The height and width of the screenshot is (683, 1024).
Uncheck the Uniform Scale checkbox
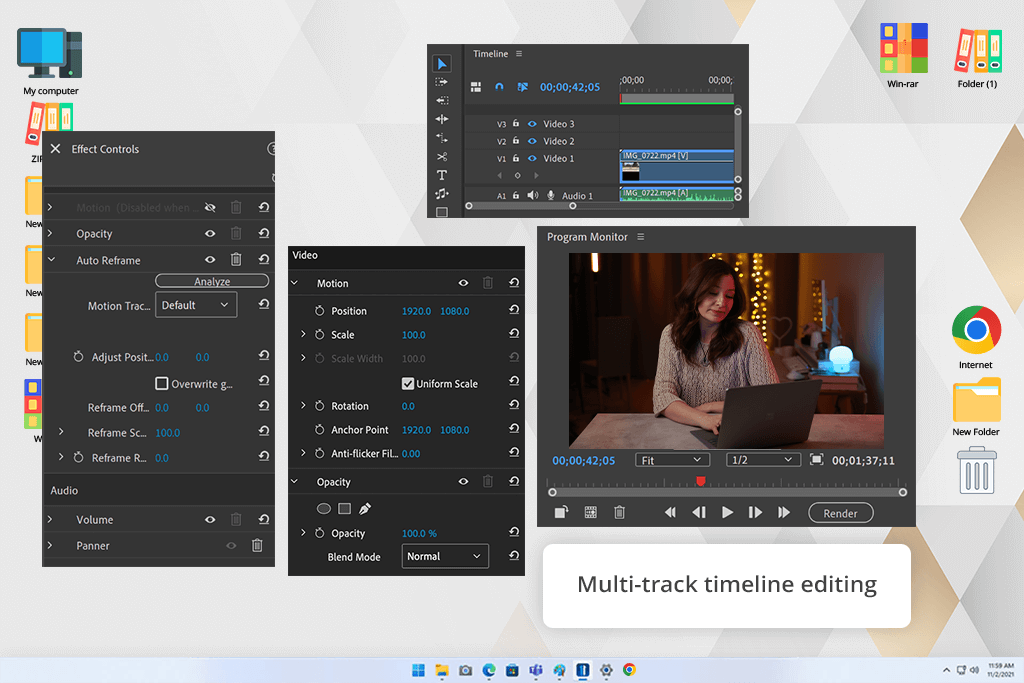tap(408, 383)
